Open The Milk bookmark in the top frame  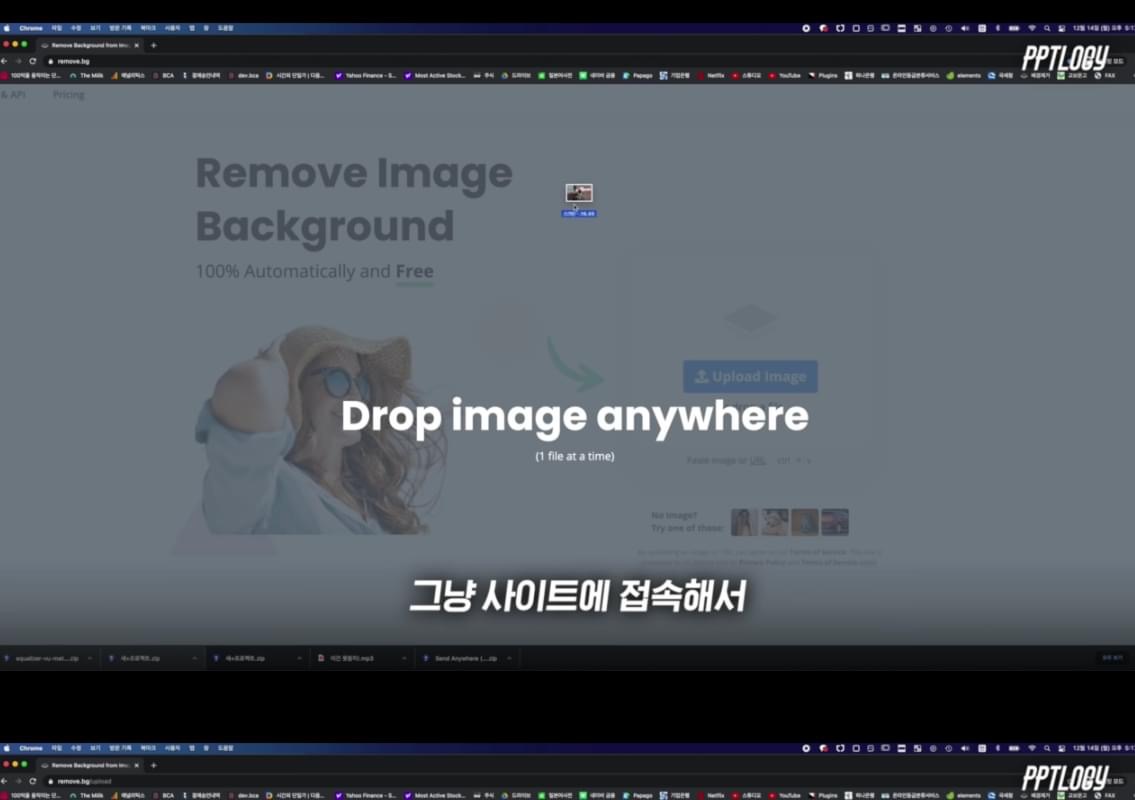87,75
